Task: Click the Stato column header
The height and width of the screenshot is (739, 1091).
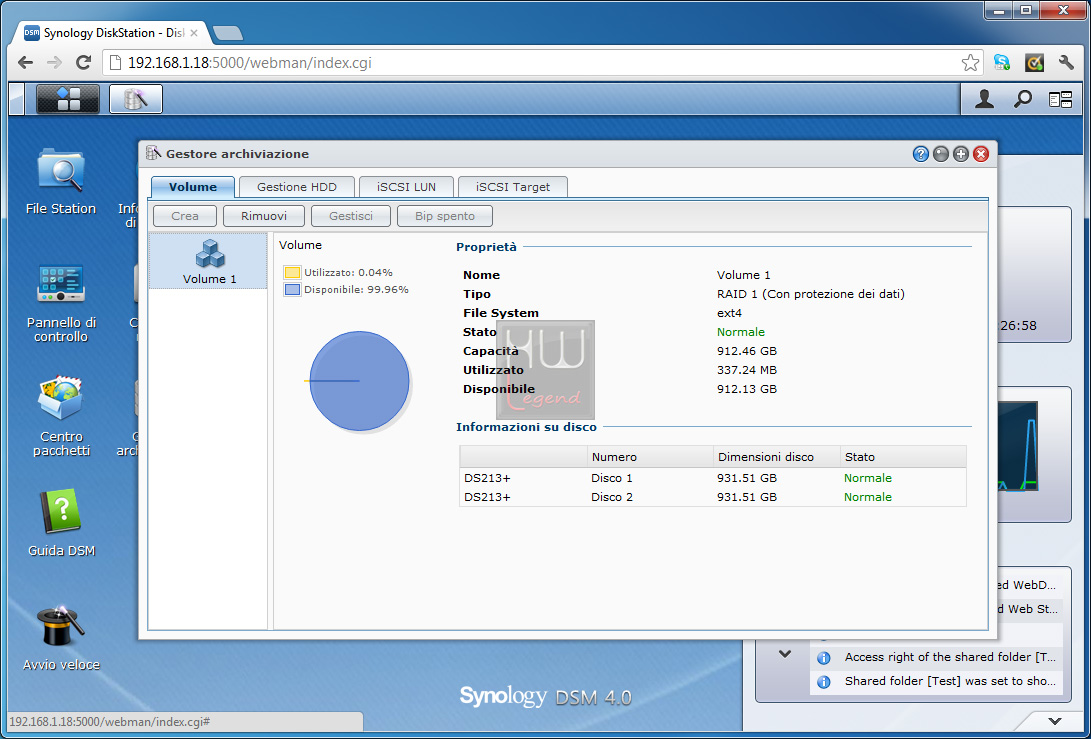Action: tap(903, 456)
